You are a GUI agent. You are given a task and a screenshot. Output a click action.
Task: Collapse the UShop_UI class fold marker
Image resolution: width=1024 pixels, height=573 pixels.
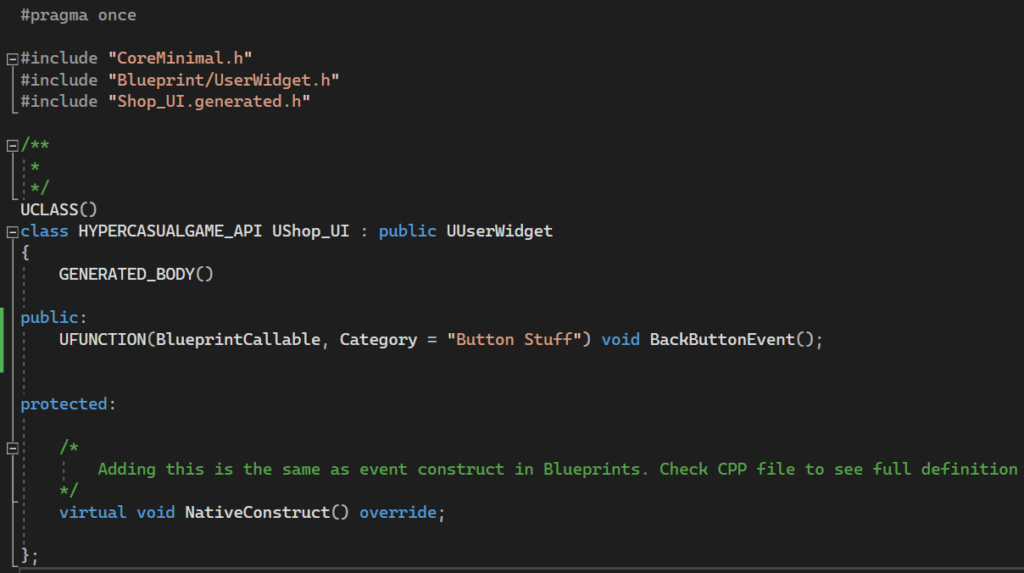(12, 232)
